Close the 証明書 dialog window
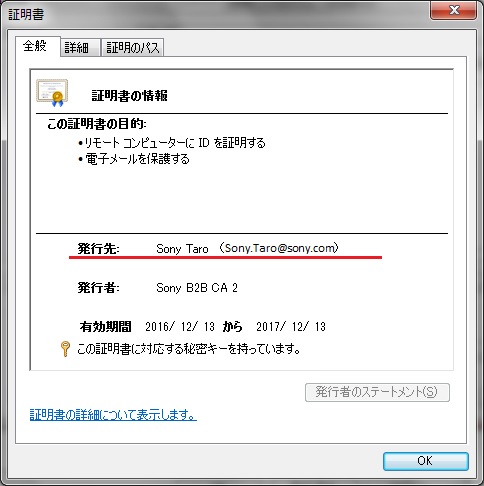The image size is (484, 486). tap(454, 10)
